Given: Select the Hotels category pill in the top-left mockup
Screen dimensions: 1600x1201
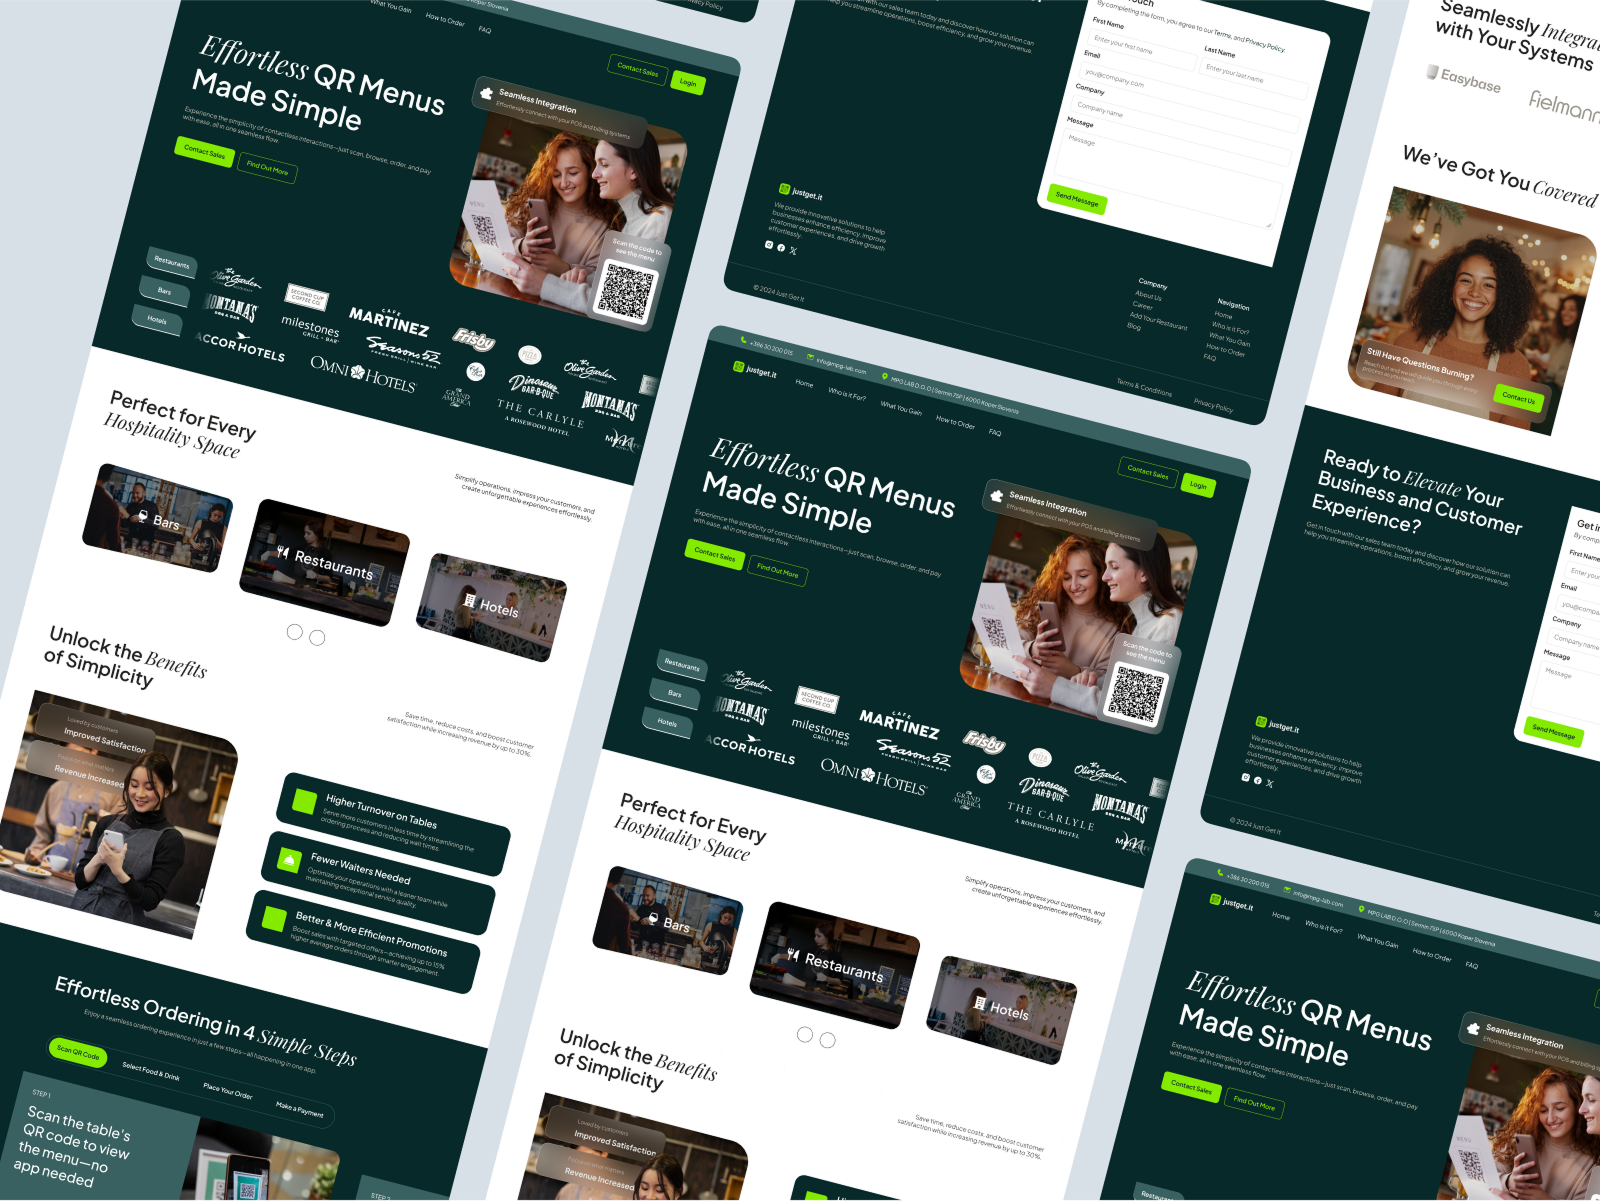Looking at the screenshot, I should [157, 320].
